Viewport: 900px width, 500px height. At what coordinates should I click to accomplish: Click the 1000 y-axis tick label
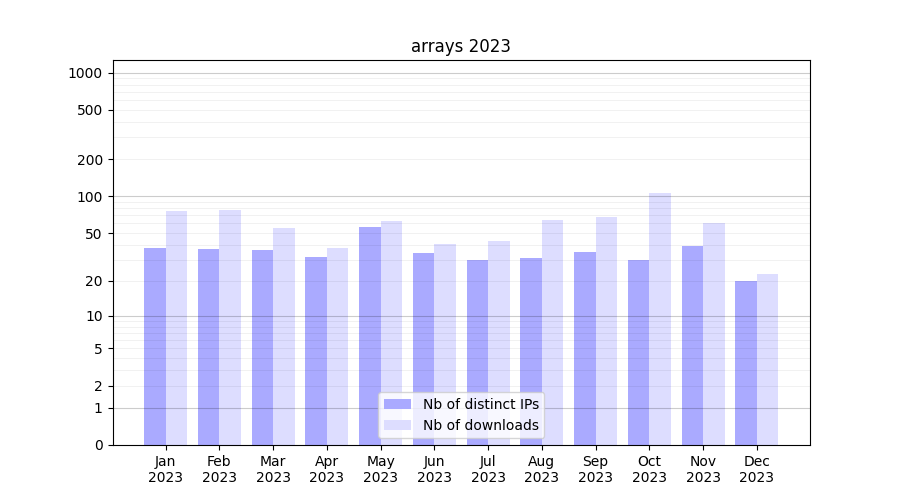click(x=85, y=73)
